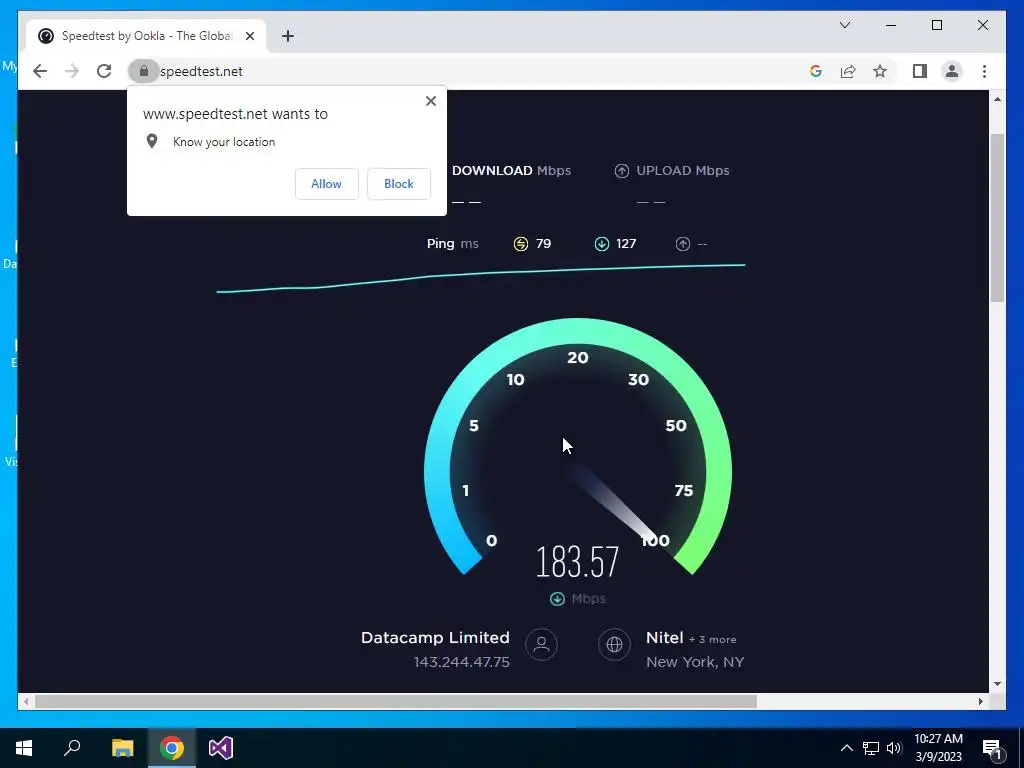
Task: Bookmark this tab with the star
Action: (x=880, y=71)
